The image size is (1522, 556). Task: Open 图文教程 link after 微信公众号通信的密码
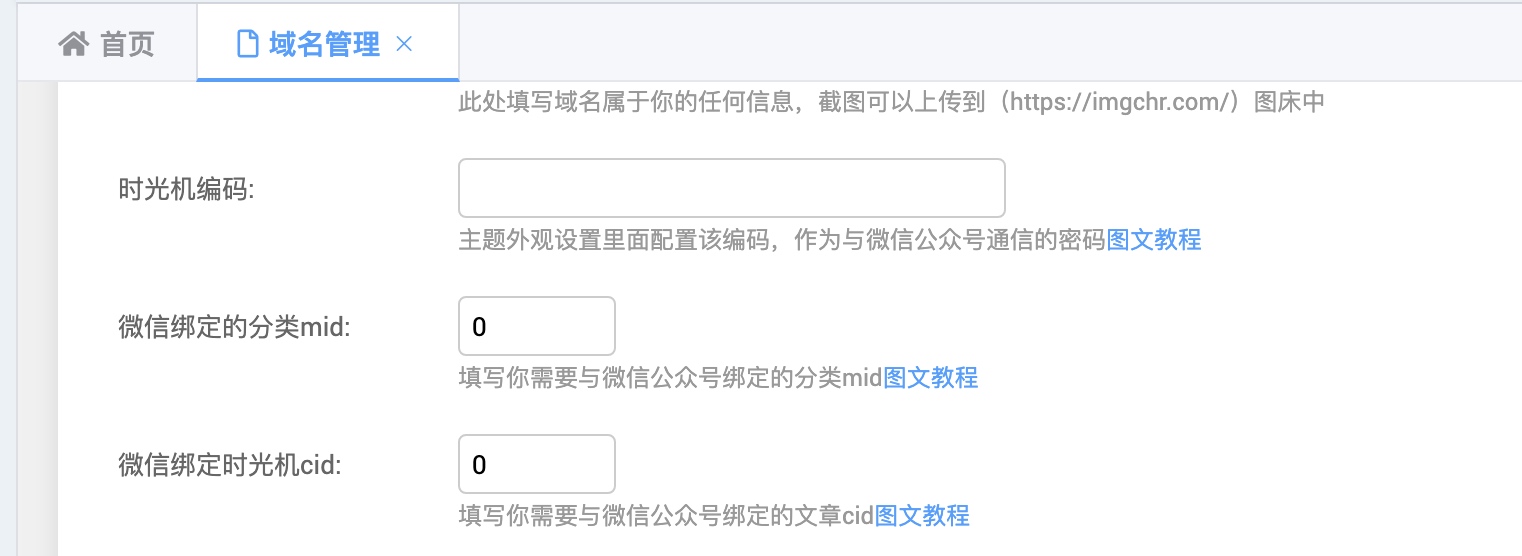[x=1154, y=240]
